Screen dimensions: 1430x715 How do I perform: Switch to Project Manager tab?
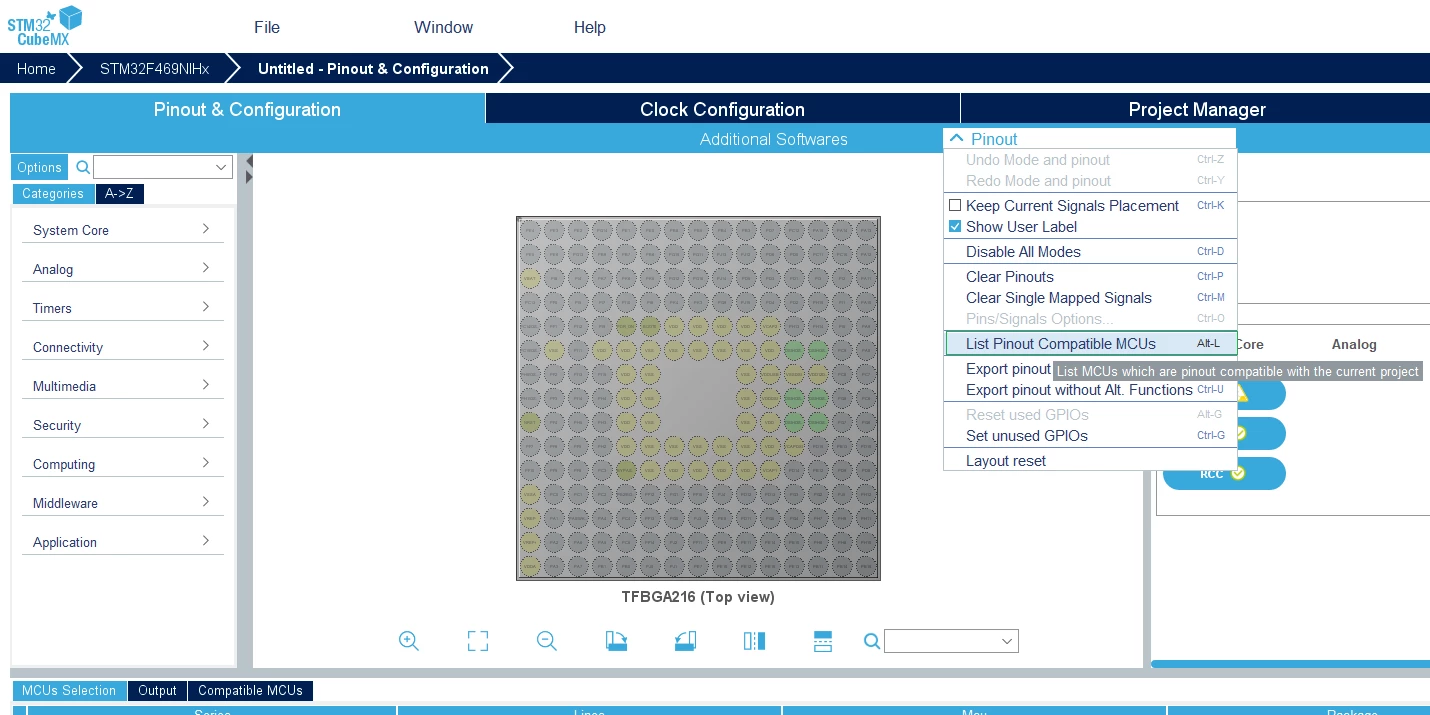click(1196, 109)
